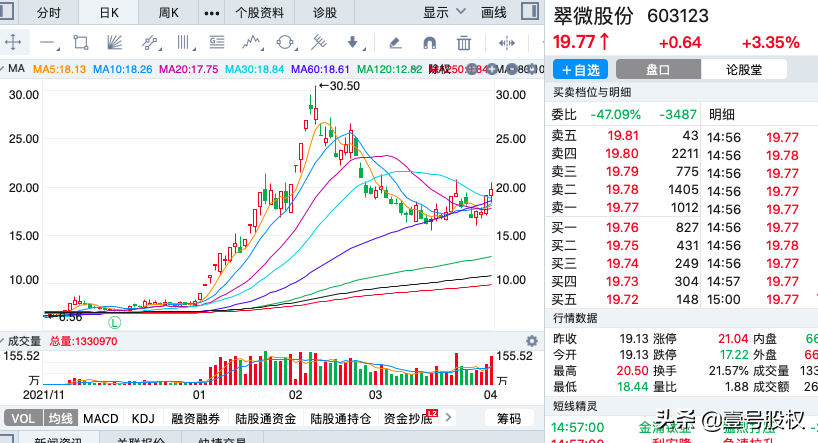Toggle the 画线 drawing toolbar
Viewport: 818px width, 443px height.
(494, 13)
